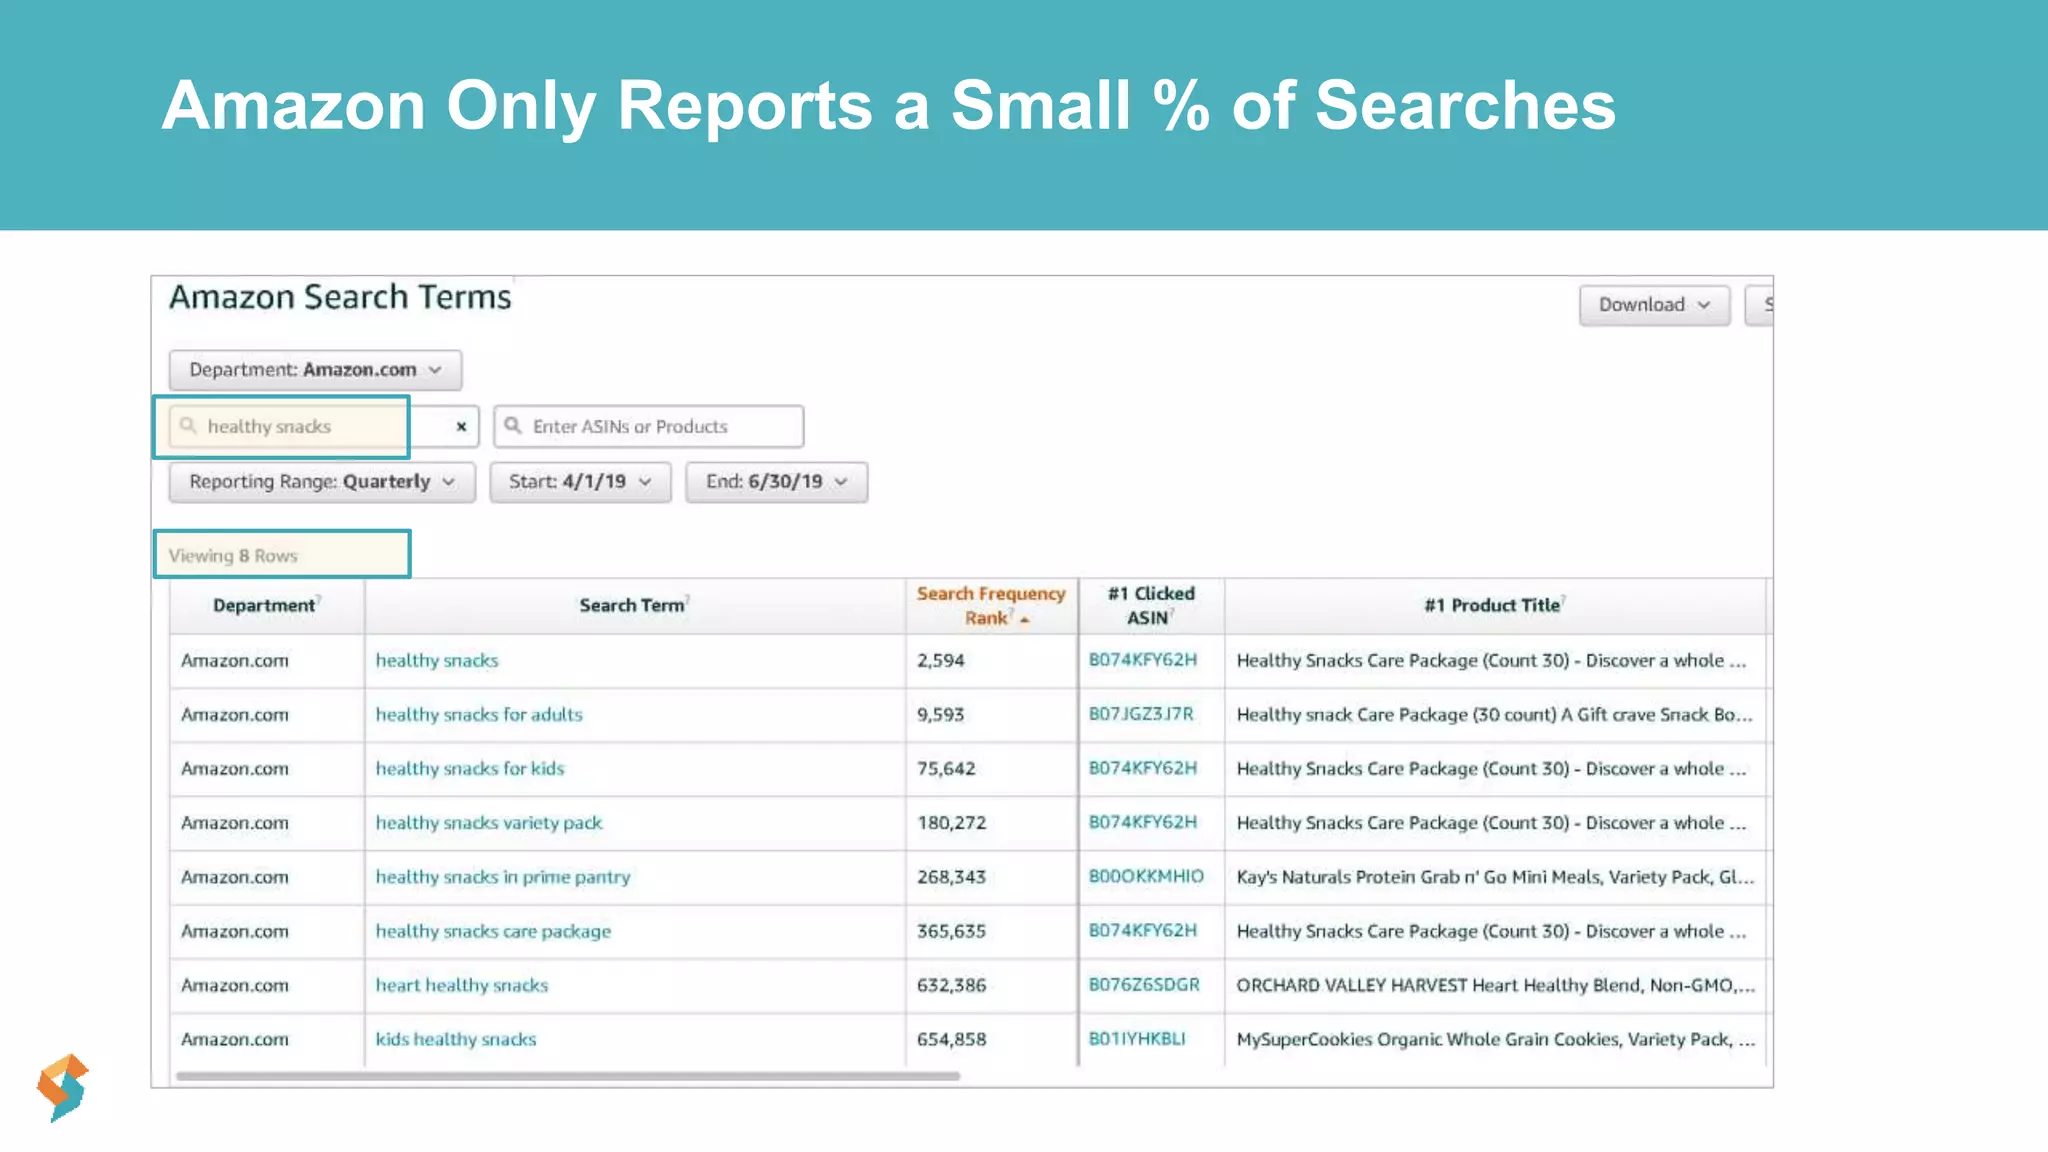
Task: Open the Start: 4/1/19 date dropdown
Action: point(580,482)
